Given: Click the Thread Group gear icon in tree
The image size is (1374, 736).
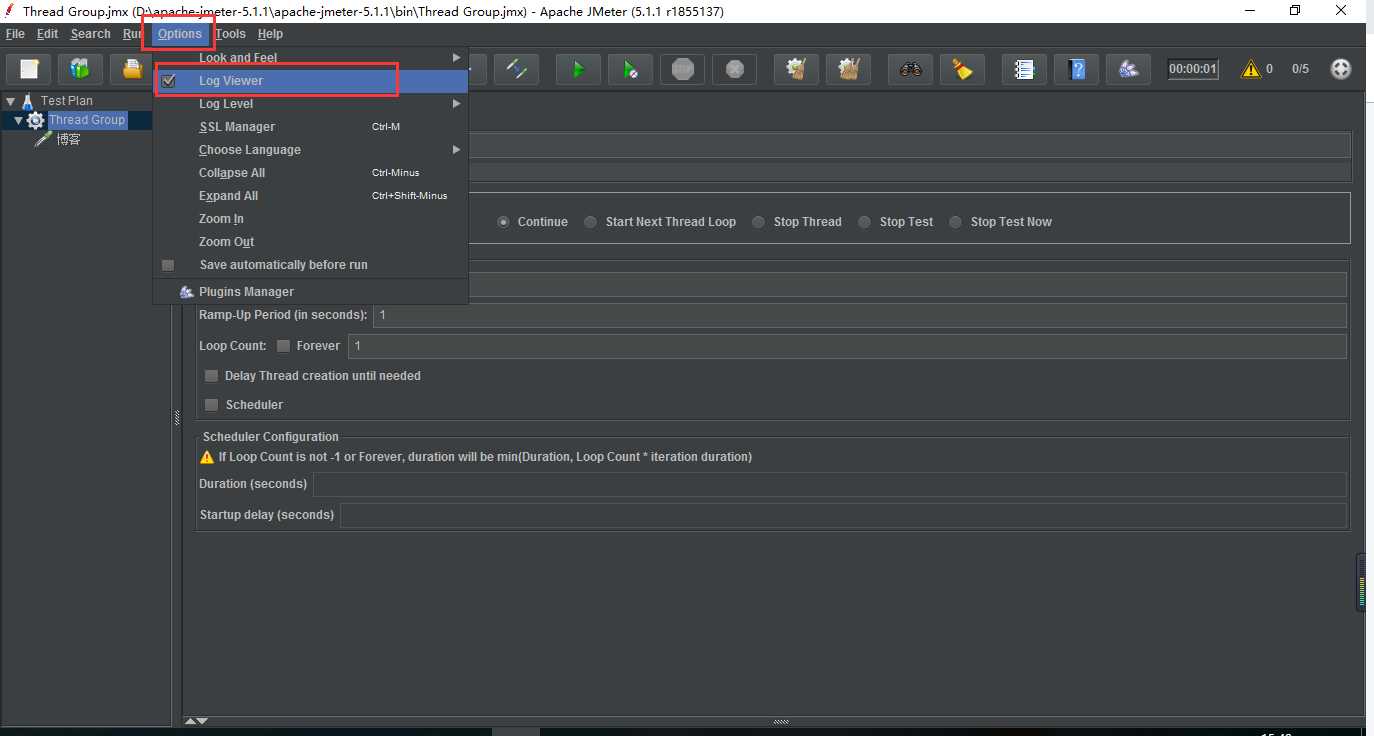Looking at the screenshot, I should pos(35,120).
